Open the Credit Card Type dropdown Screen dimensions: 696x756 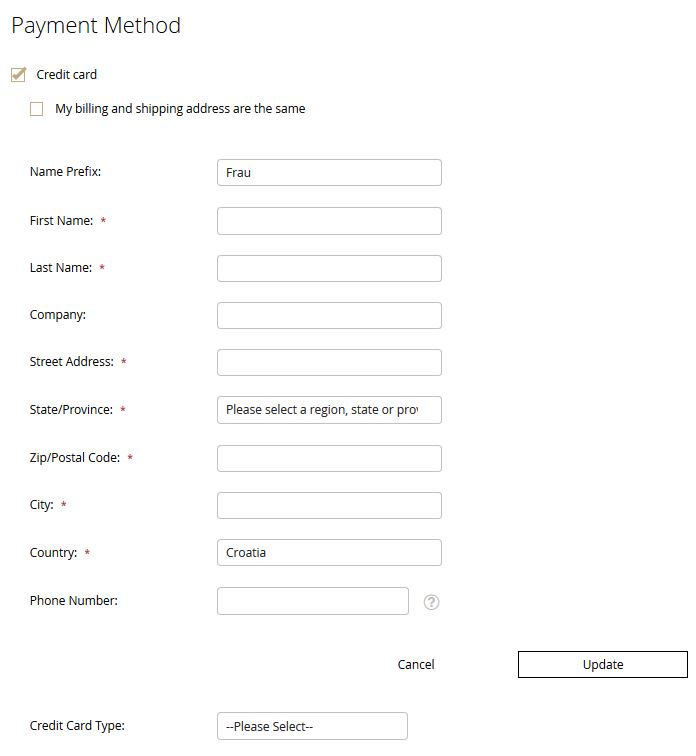312,726
